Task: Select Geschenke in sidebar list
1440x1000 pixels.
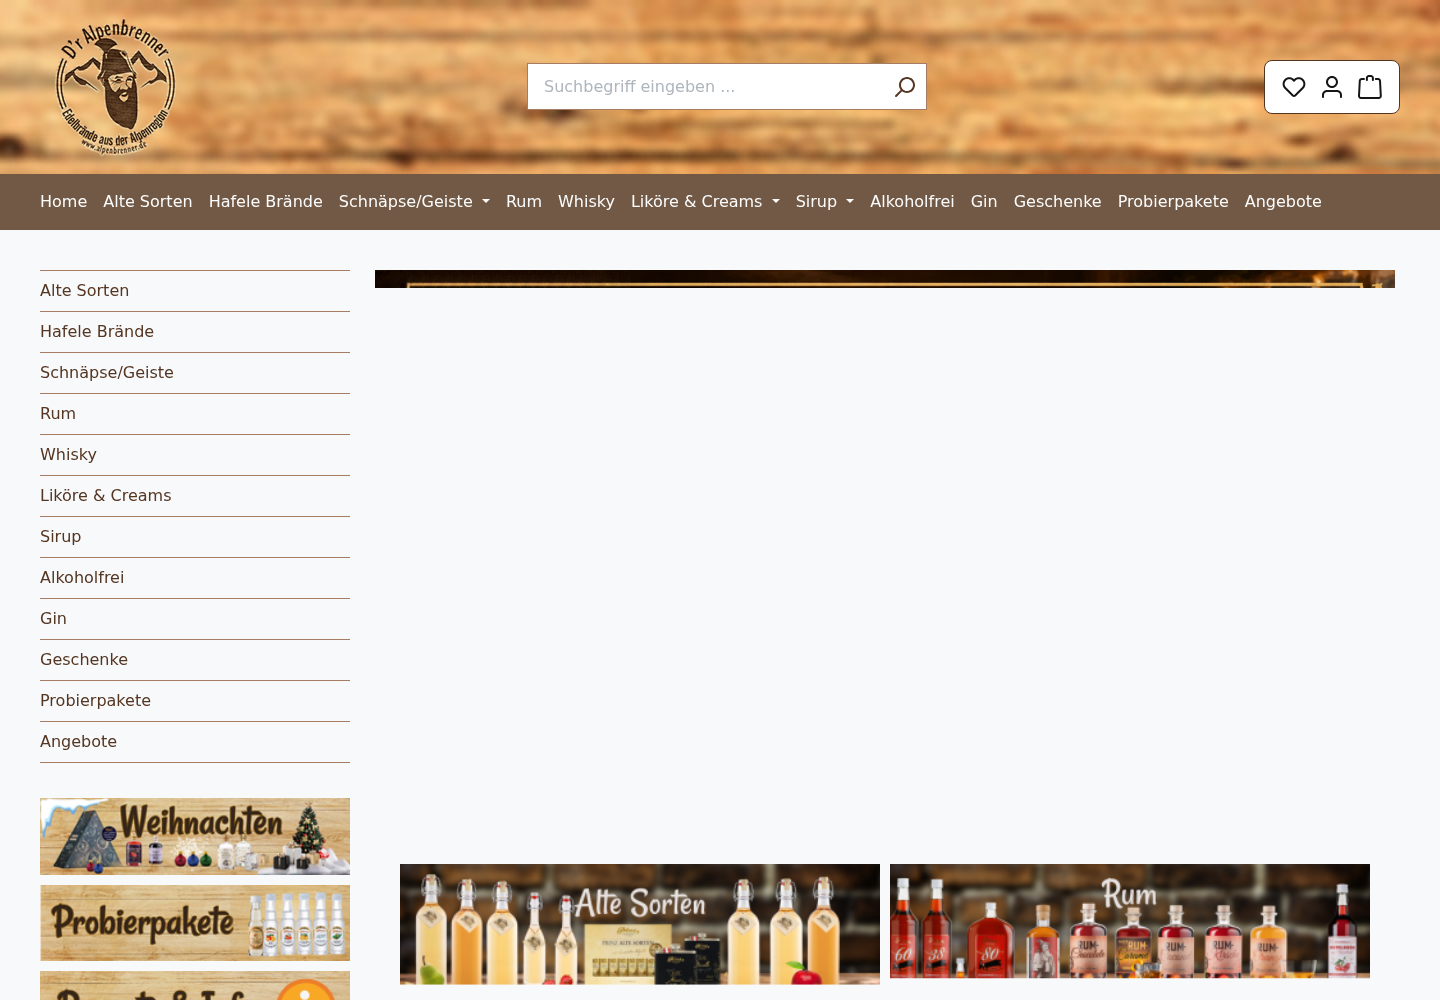Action: click(195, 660)
